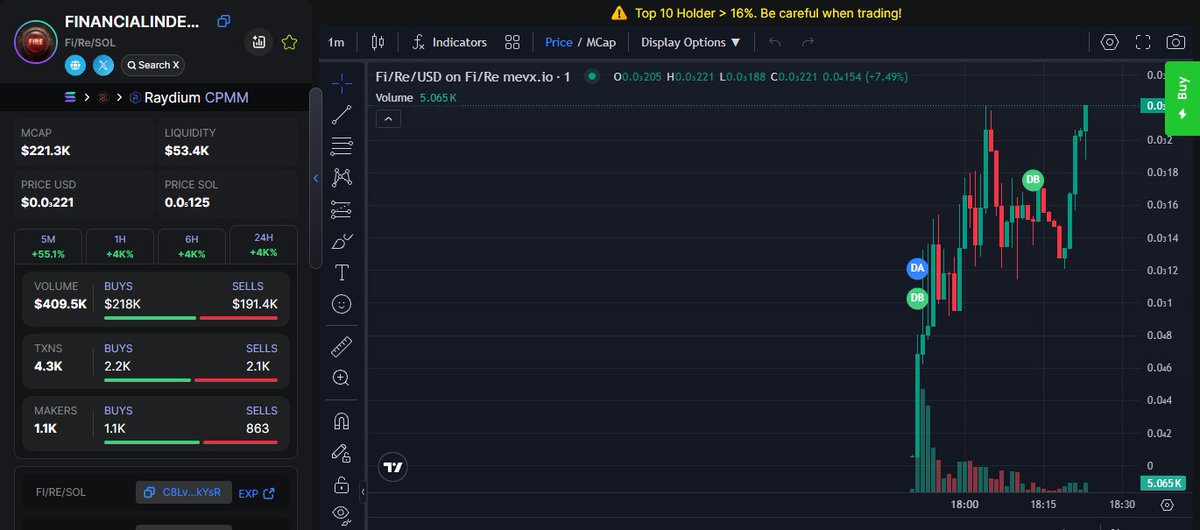Collapse the chart legend arrow
This screenshot has height=530, width=1200.
pyautogui.click(x=389, y=119)
